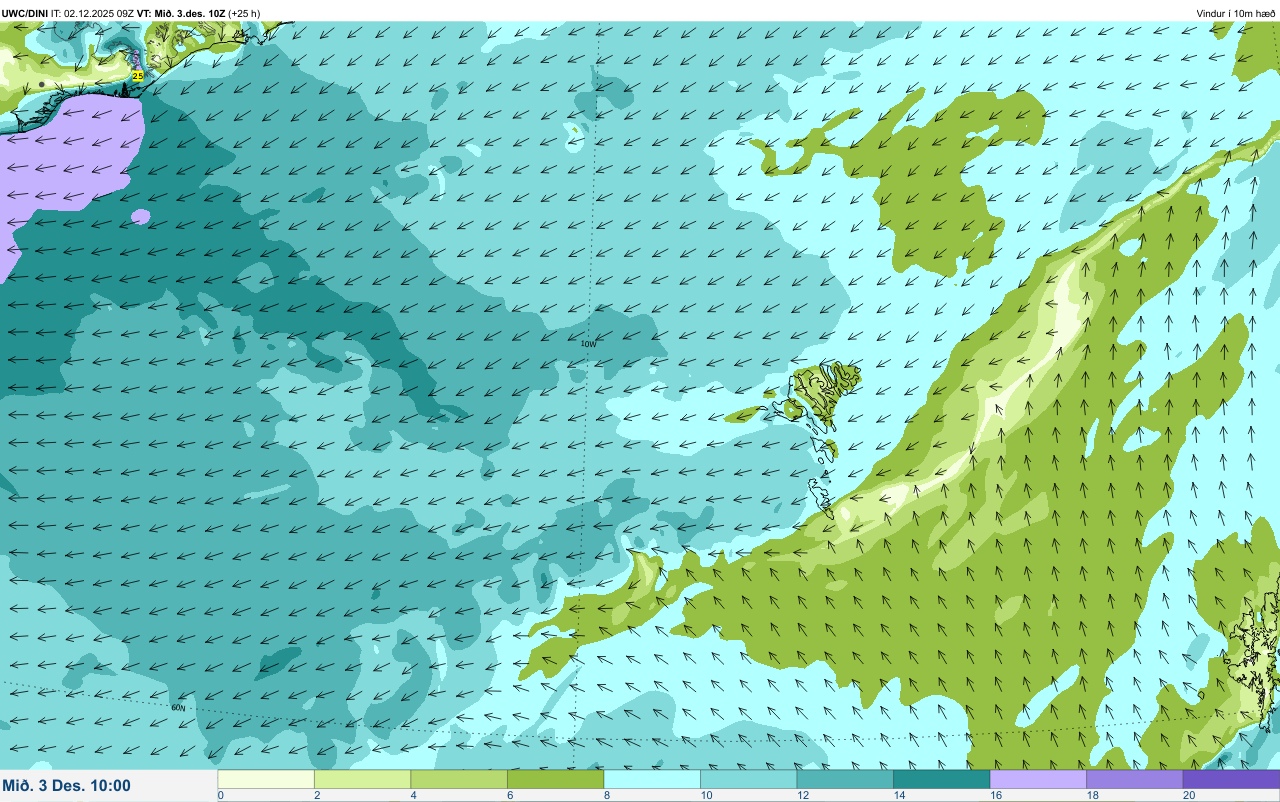This screenshot has height=802, width=1280.
Task: Click the 12–14 teal legend swatch
Action: [x=845, y=779]
